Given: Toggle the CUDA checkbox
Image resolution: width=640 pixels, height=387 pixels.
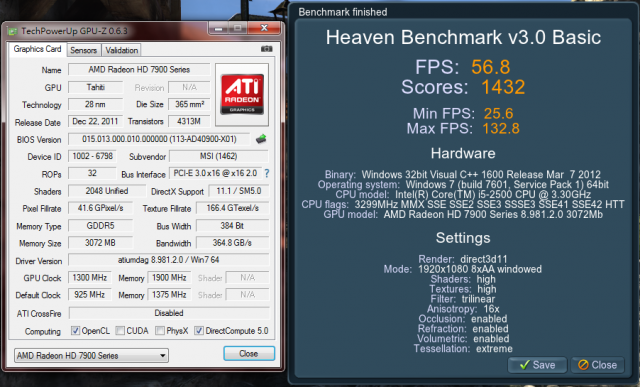Looking at the screenshot, I should pos(120,331).
